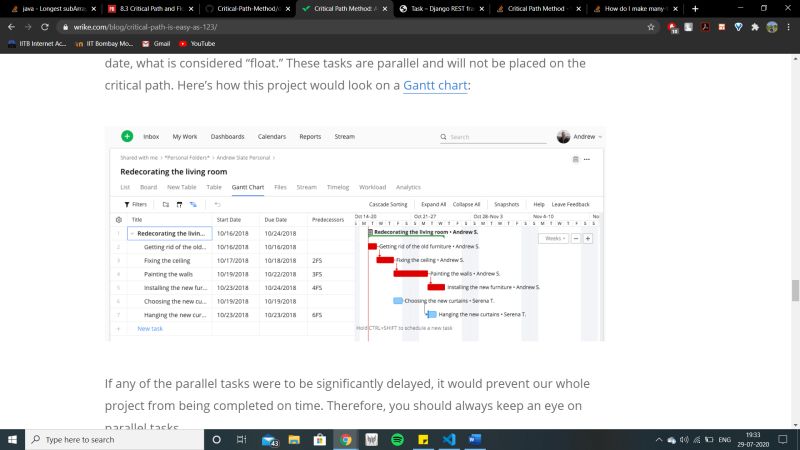This screenshot has height=450, width=800.
Task: Follow the 'Gantt chart' hyperlink
Action: click(435, 85)
